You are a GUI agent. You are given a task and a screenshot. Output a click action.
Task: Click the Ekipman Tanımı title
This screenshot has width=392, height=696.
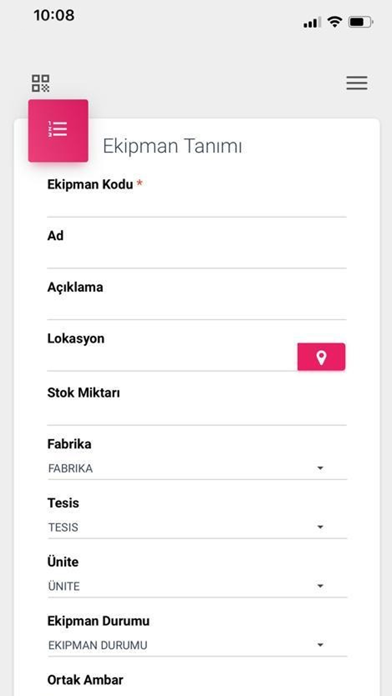172,146
